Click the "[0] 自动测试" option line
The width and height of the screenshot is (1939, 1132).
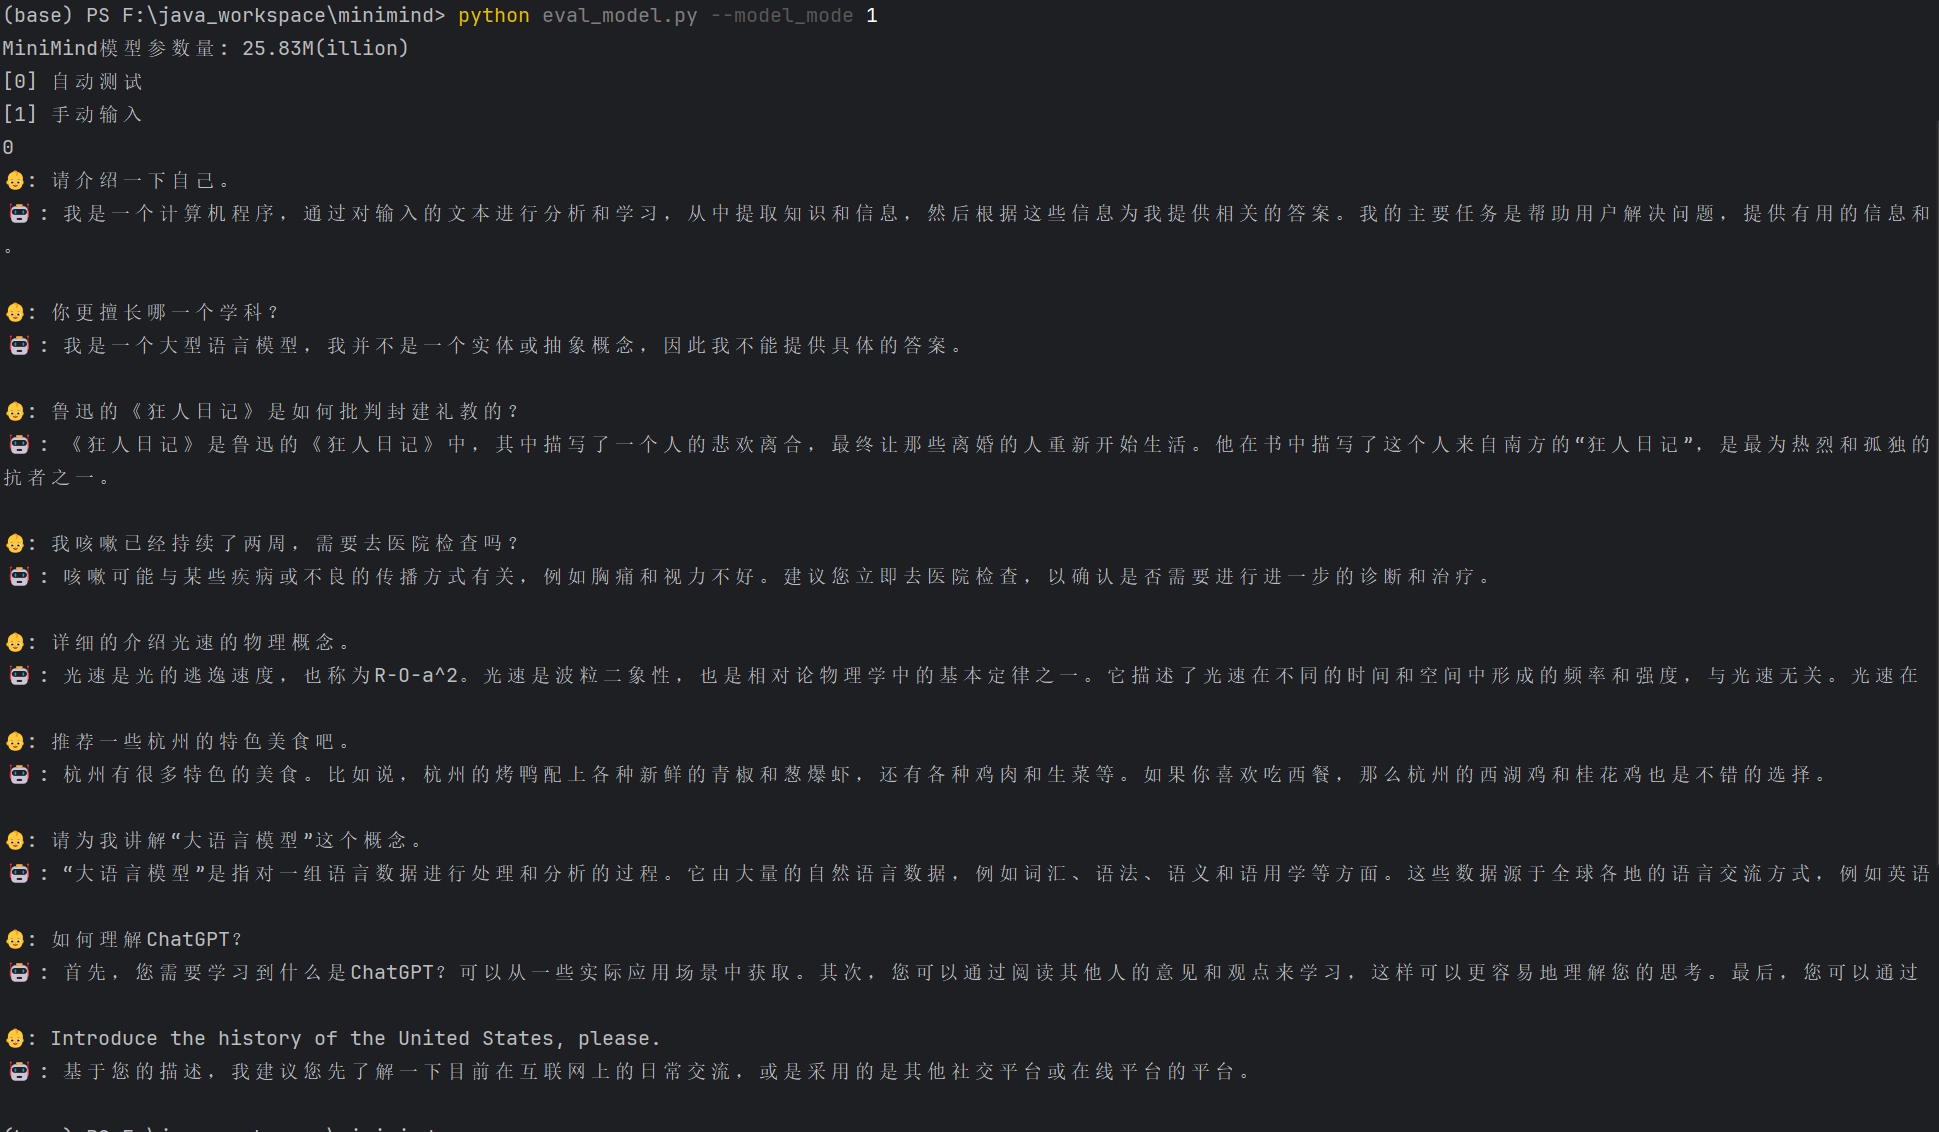pos(72,82)
